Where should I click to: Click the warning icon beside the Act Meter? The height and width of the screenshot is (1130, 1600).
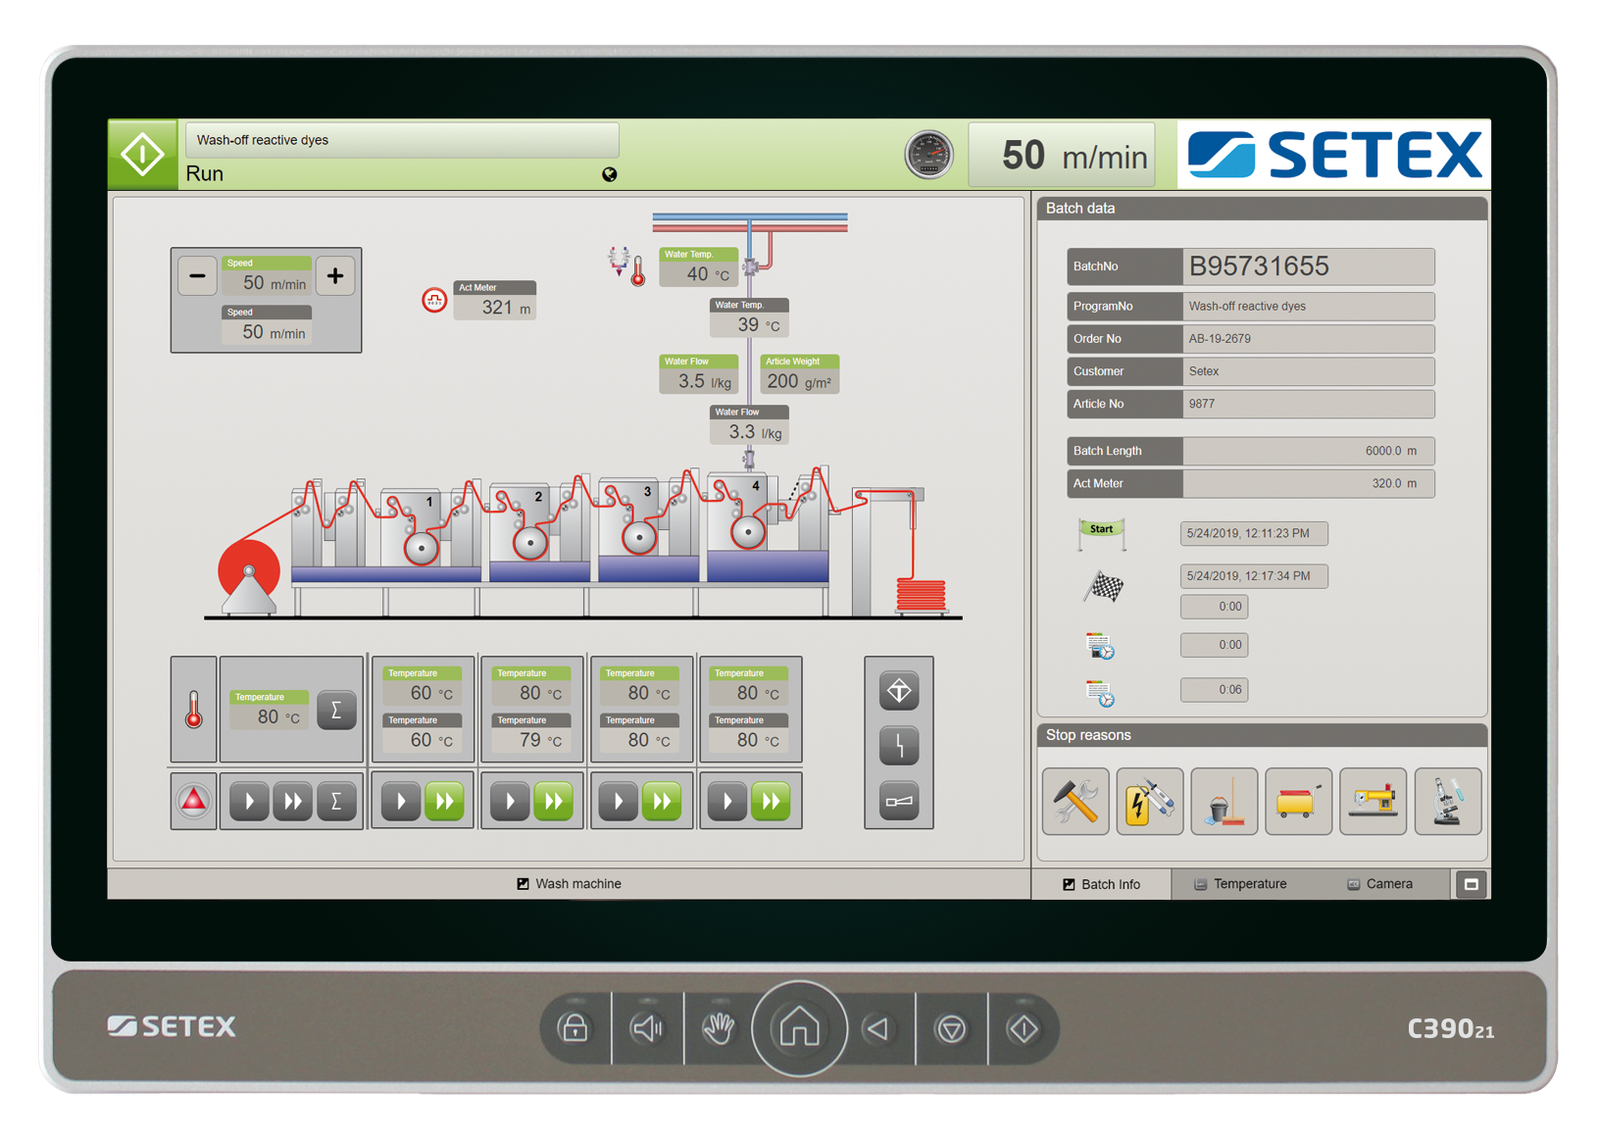point(434,300)
